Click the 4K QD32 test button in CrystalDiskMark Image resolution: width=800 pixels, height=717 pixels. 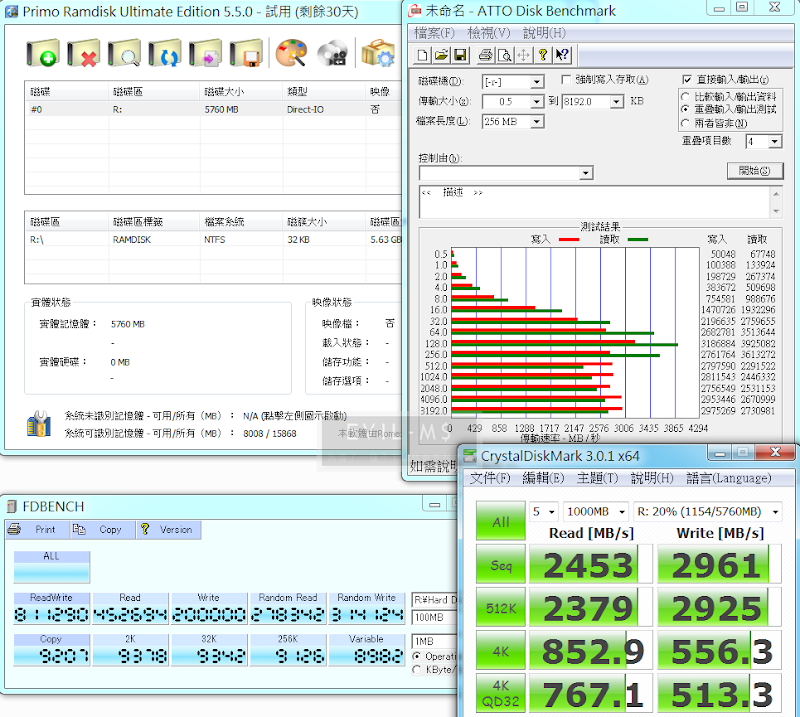[x=501, y=693]
